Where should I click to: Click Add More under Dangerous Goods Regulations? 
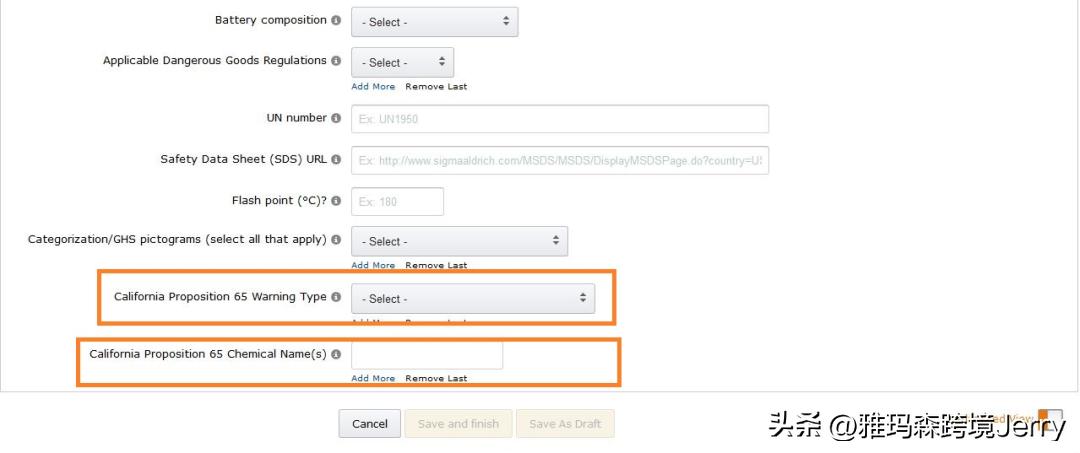click(373, 87)
